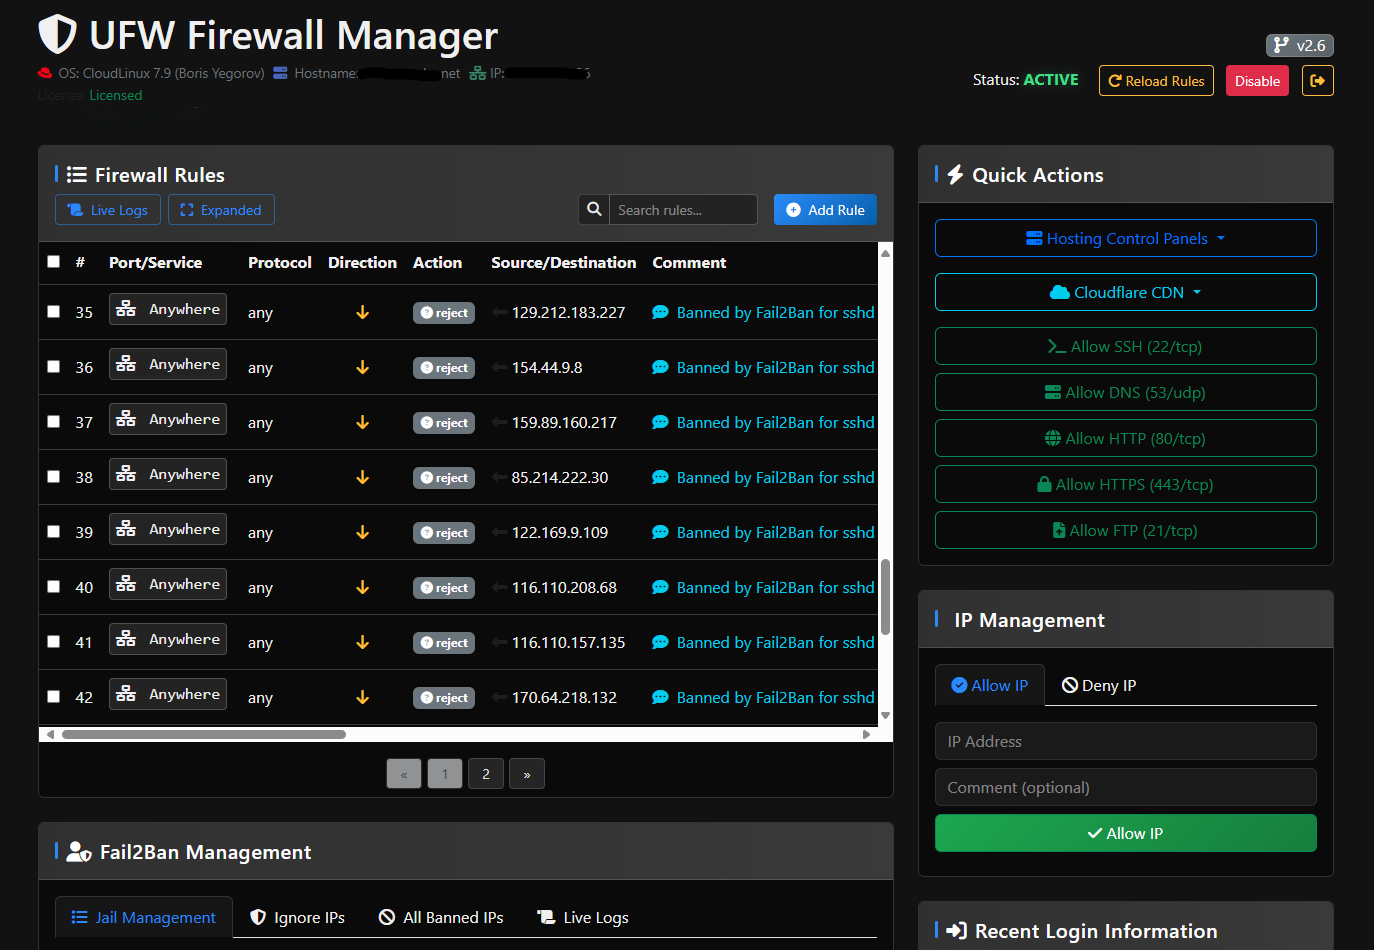The image size is (1374, 950).
Task: Click the version v2.6 branch badge
Action: point(1299,45)
